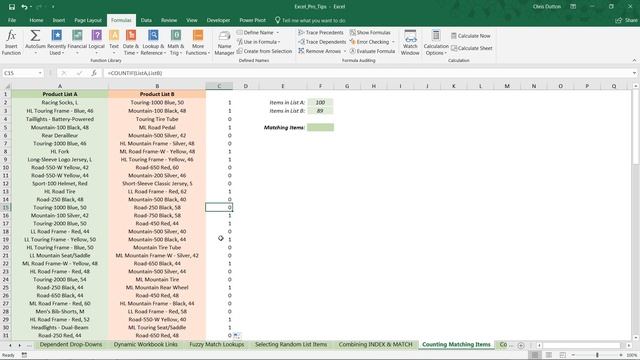Expand Use in Formula dropdown
Screen dimensions: 640x360
[279, 42]
